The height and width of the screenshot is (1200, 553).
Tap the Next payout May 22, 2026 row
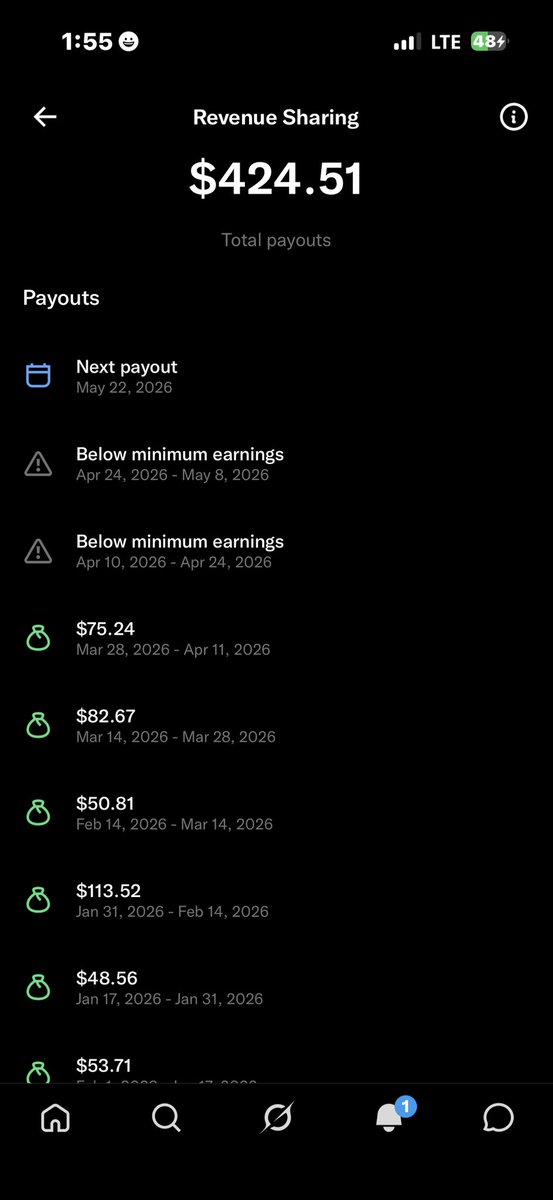(x=276, y=376)
